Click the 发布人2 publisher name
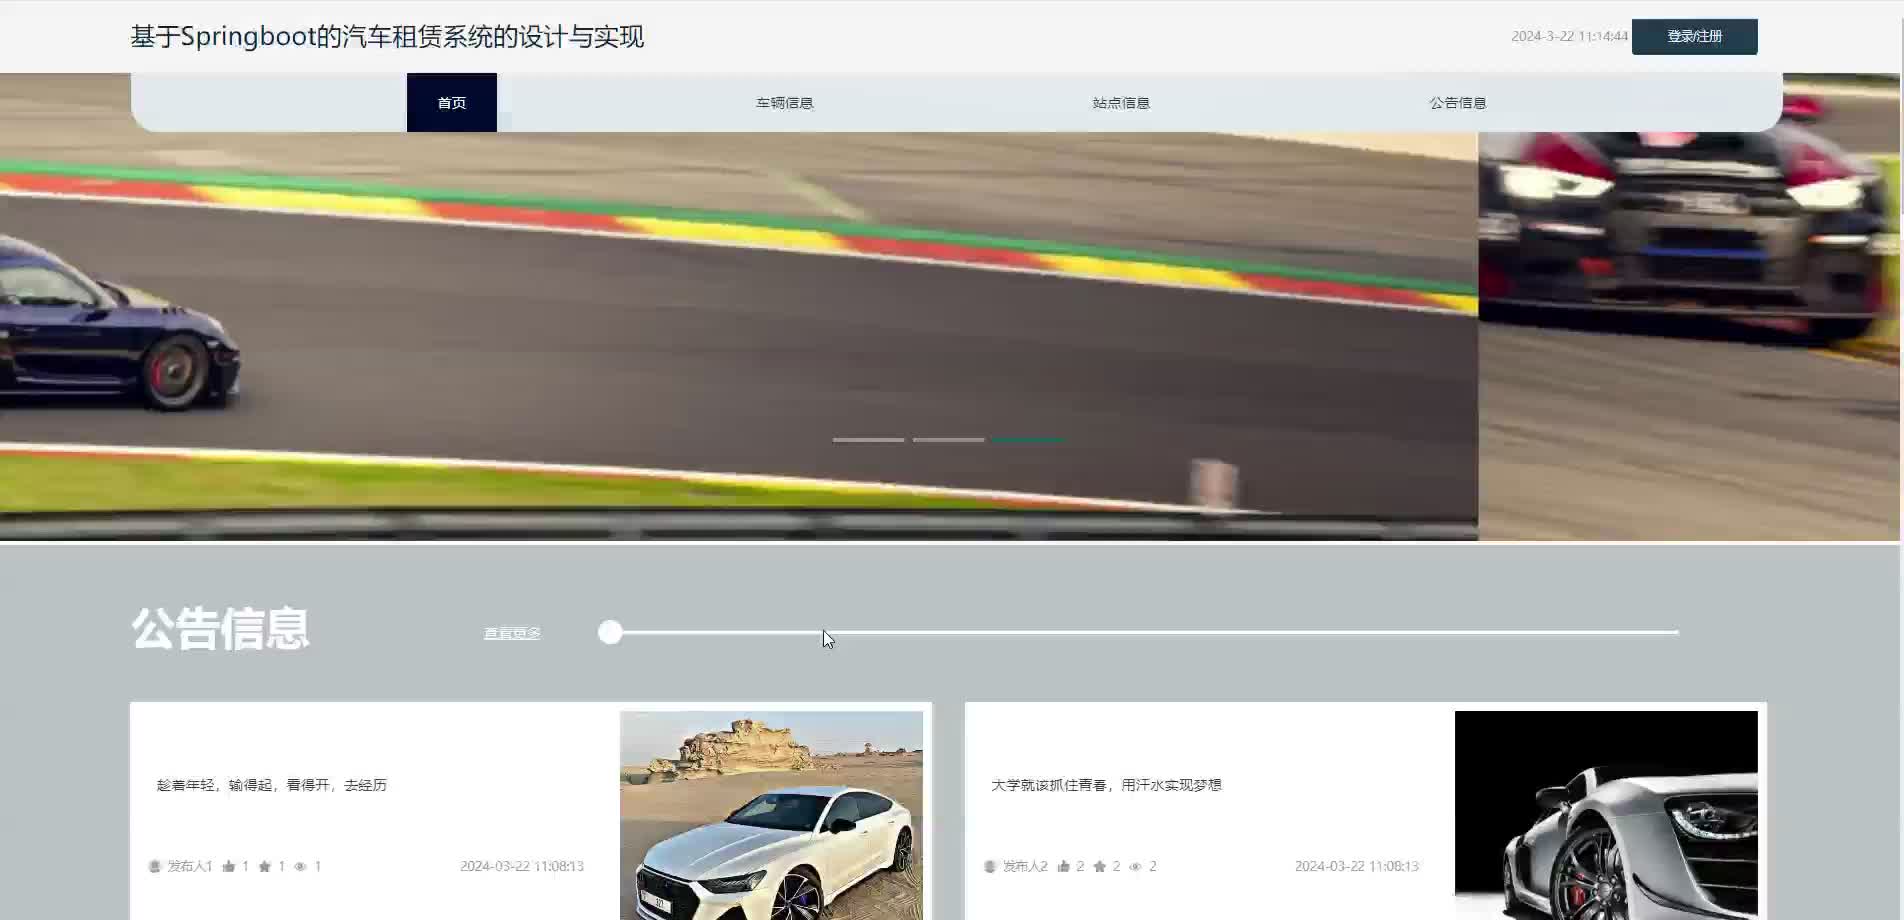1904x920 pixels. coord(1025,866)
